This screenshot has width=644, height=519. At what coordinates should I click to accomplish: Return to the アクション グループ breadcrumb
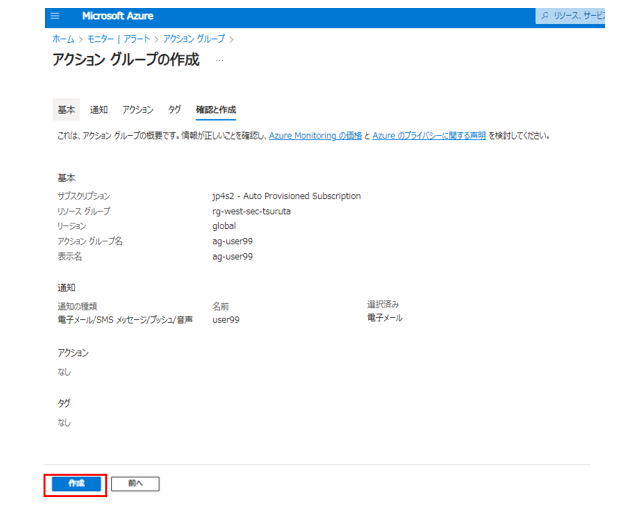coord(194,39)
